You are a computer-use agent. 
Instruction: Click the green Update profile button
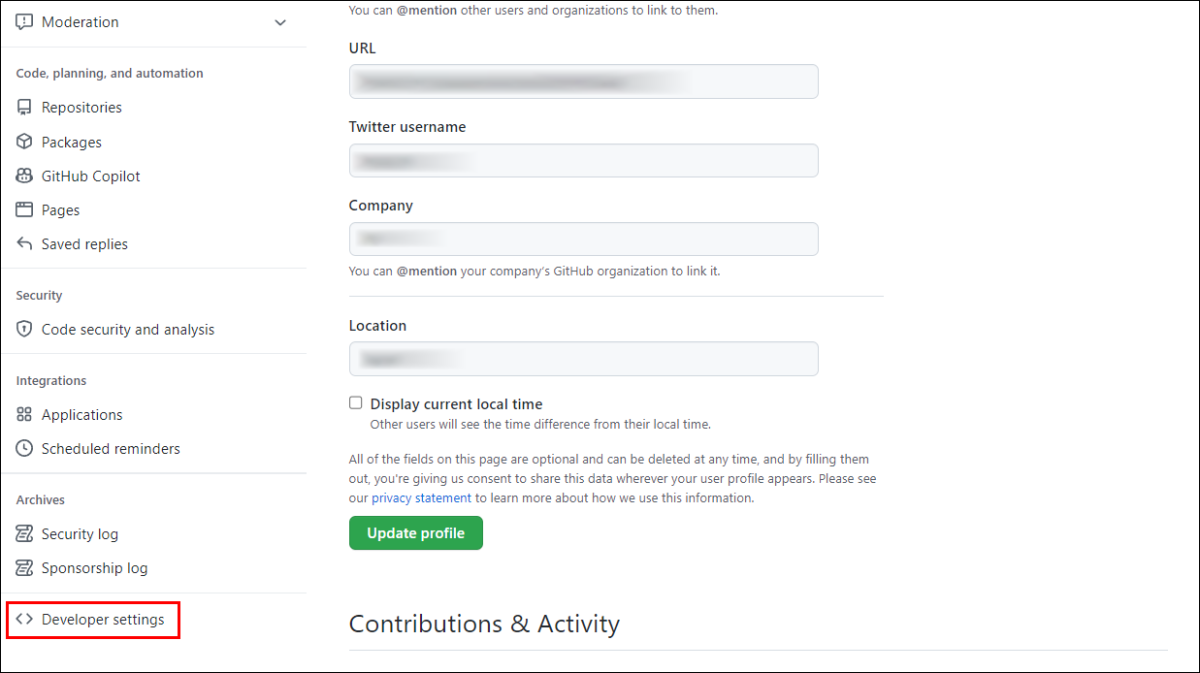[x=416, y=533]
